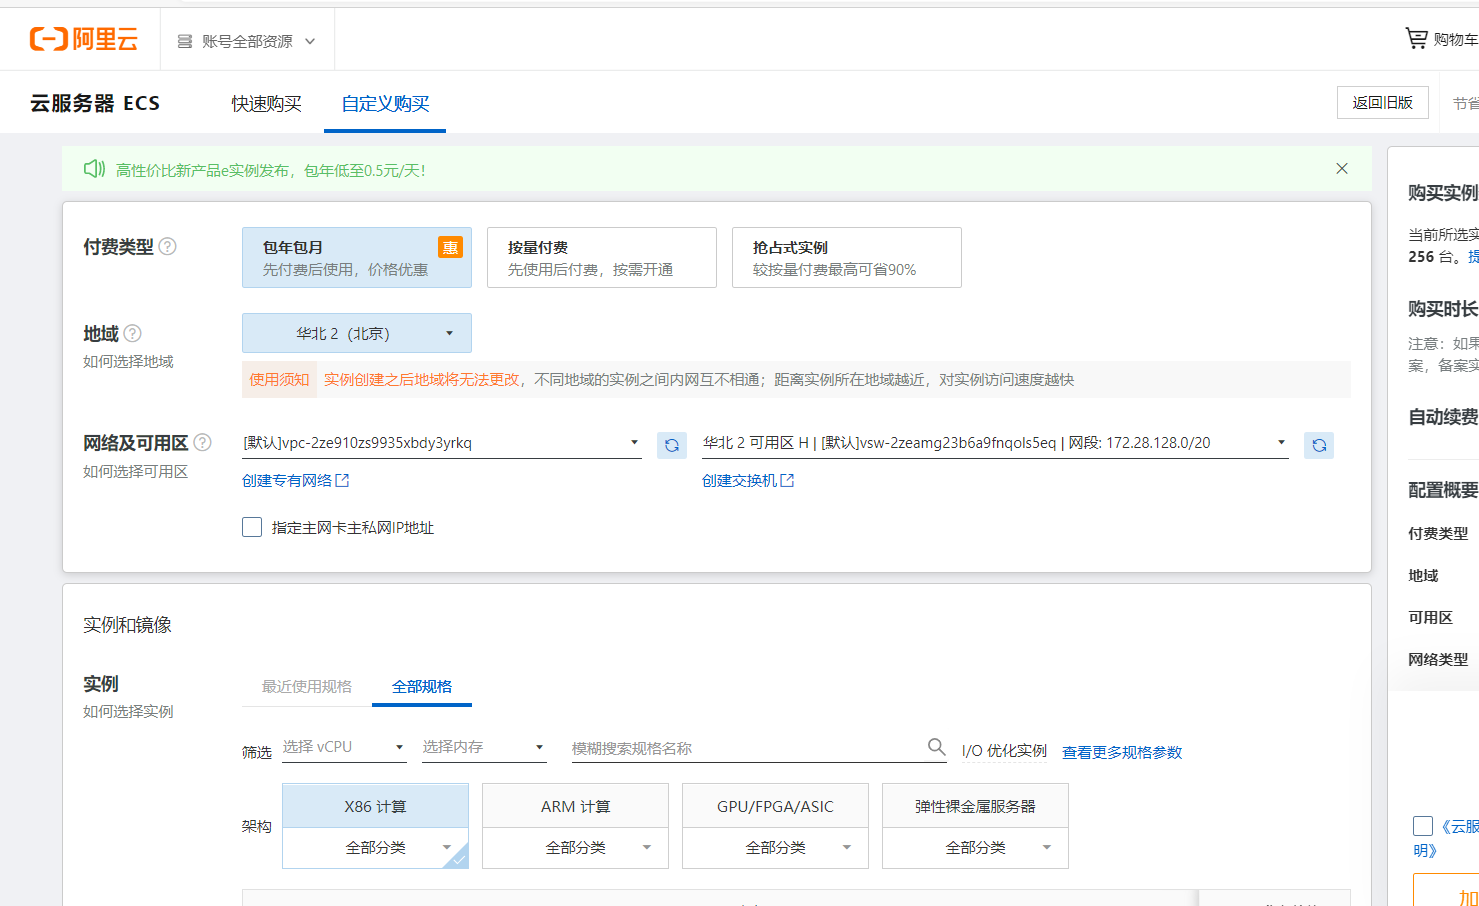Open the 账号全部资源 dropdown
Viewport: 1479px width, 906px height.
pyautogui.click(x=247, y=41)
